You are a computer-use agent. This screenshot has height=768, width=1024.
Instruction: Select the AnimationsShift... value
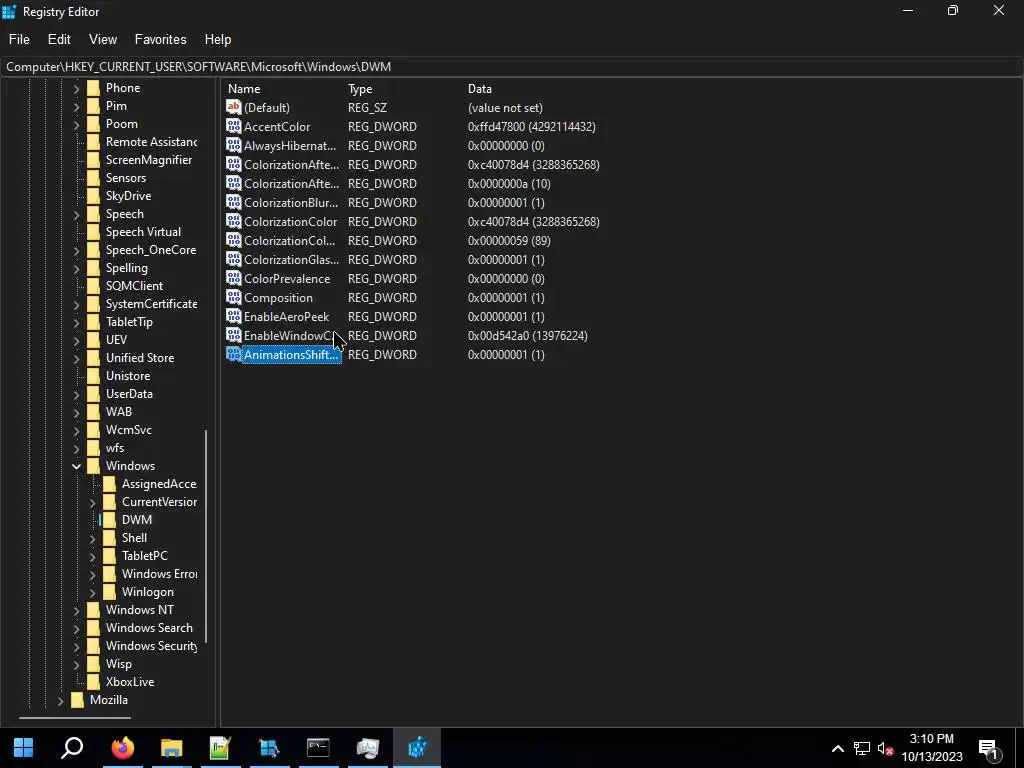click(x=291, y=355)
